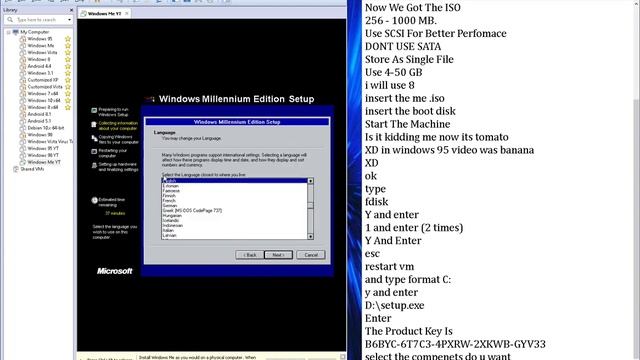Select the Customized Vista VM icon
640x360 pixels.
click(x=23, y=87)
